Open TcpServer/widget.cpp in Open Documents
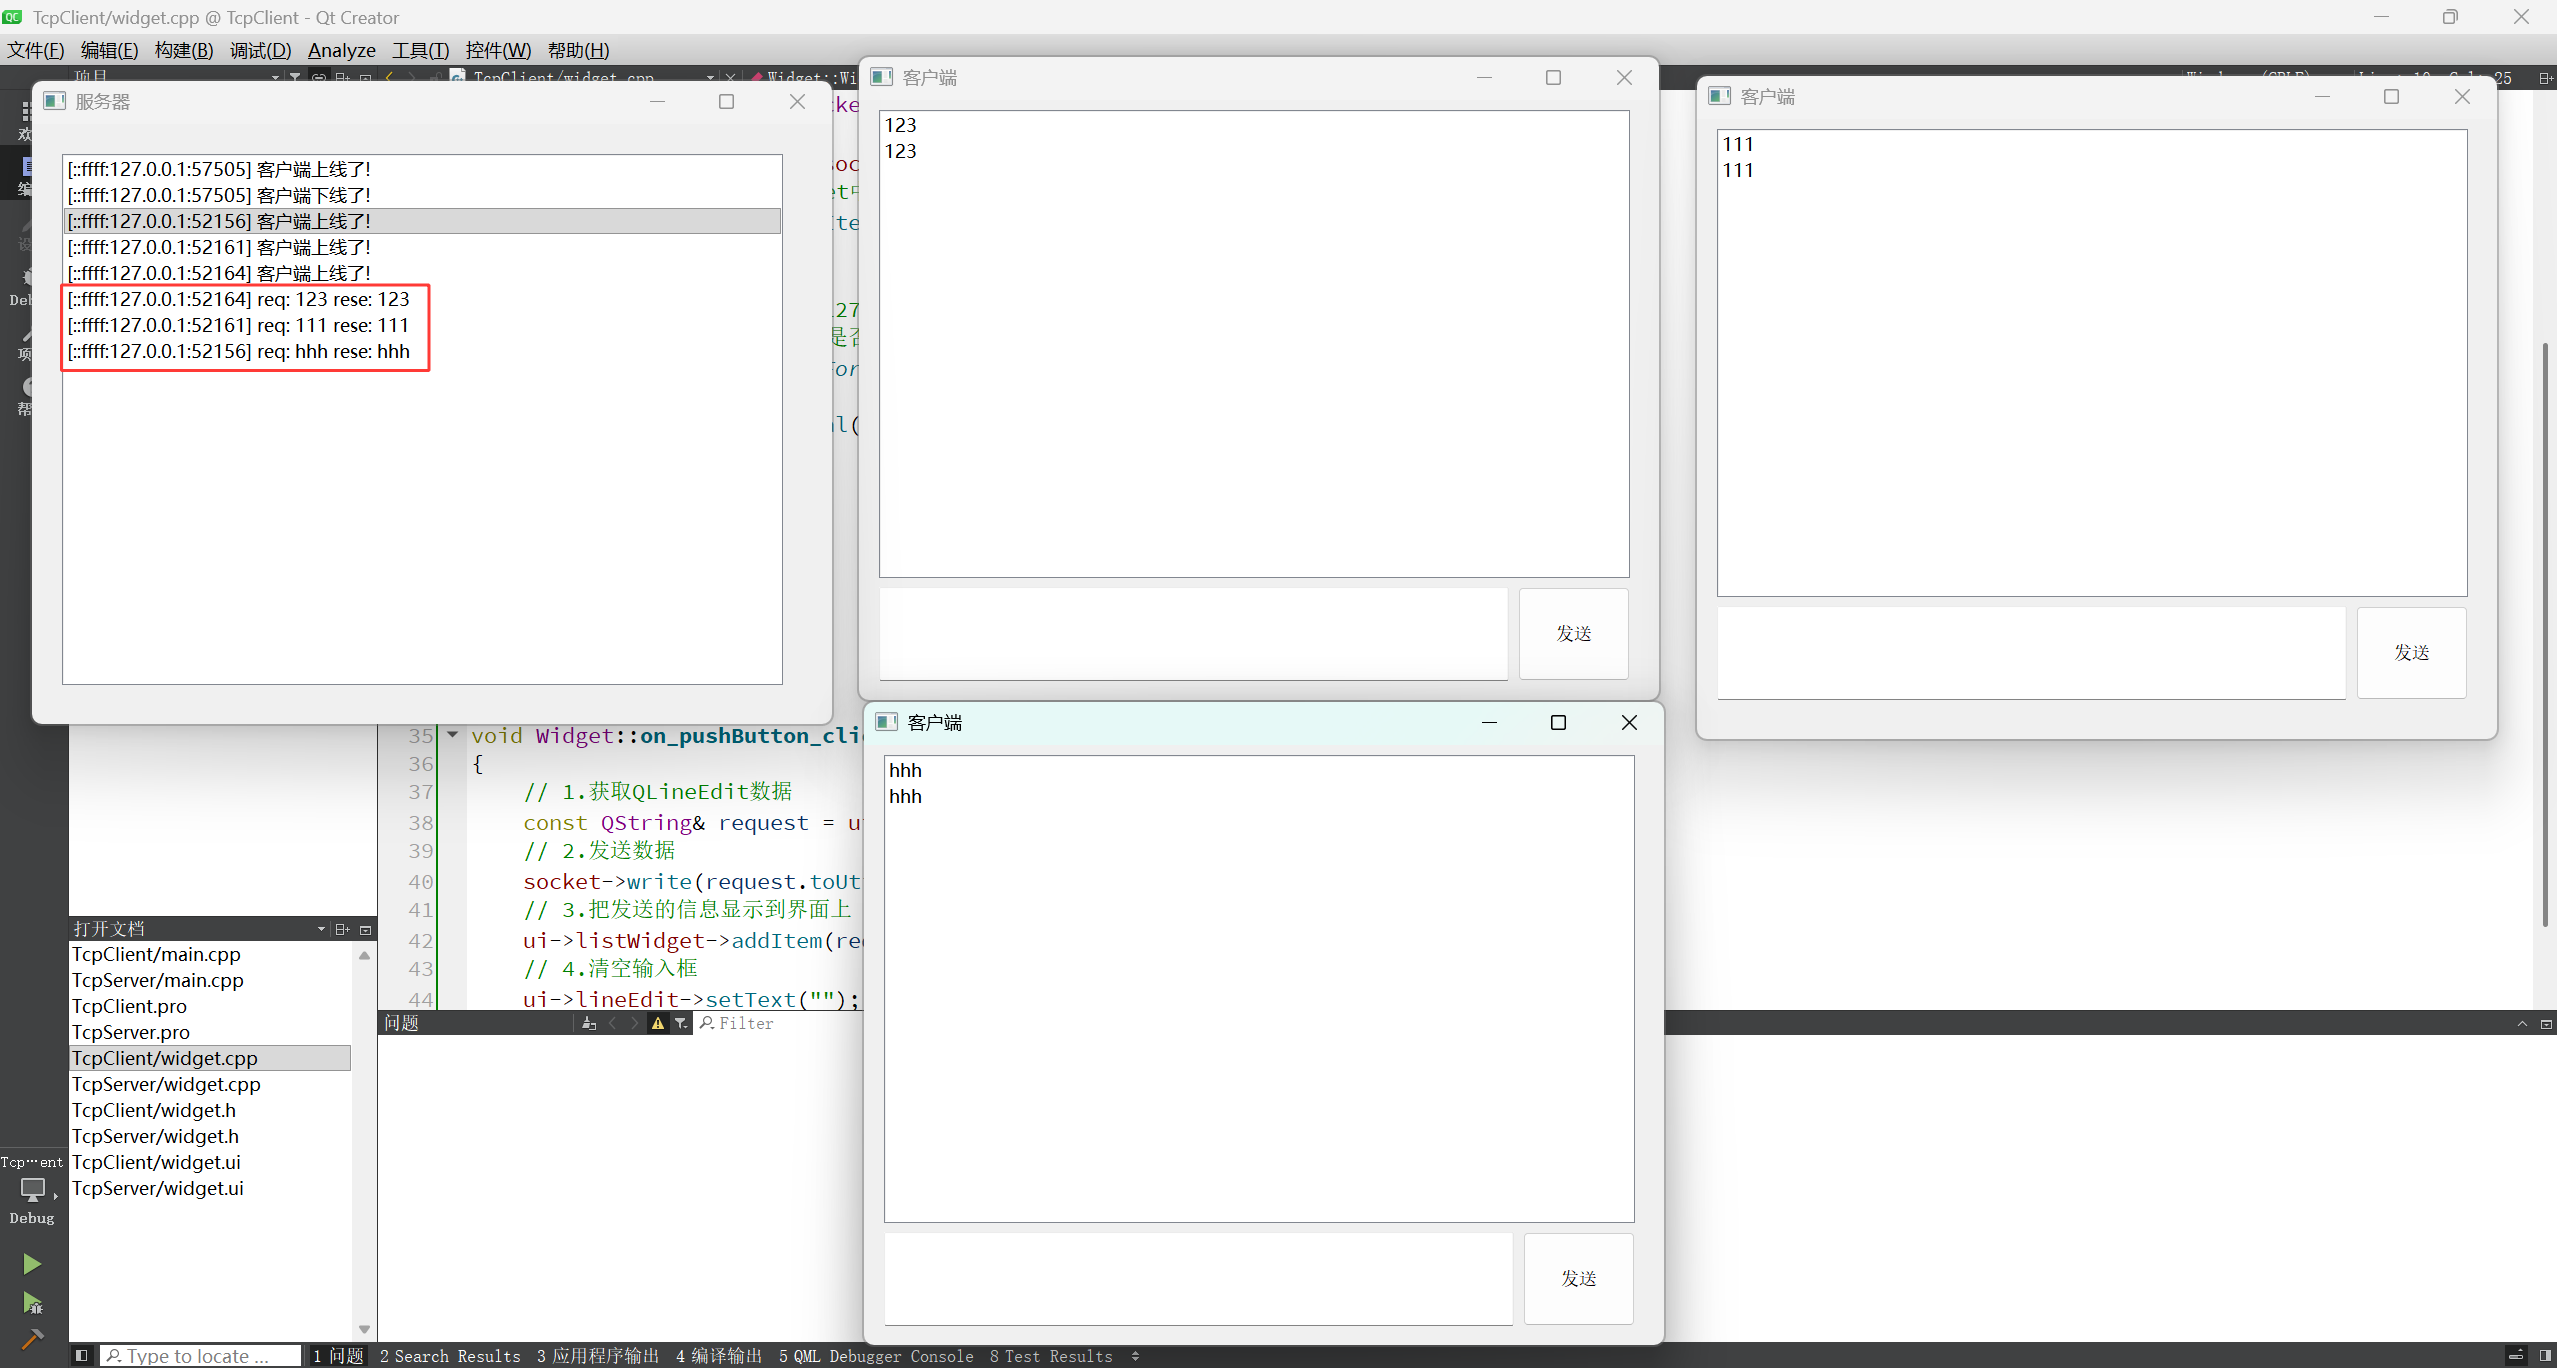 pos(166,1084)
